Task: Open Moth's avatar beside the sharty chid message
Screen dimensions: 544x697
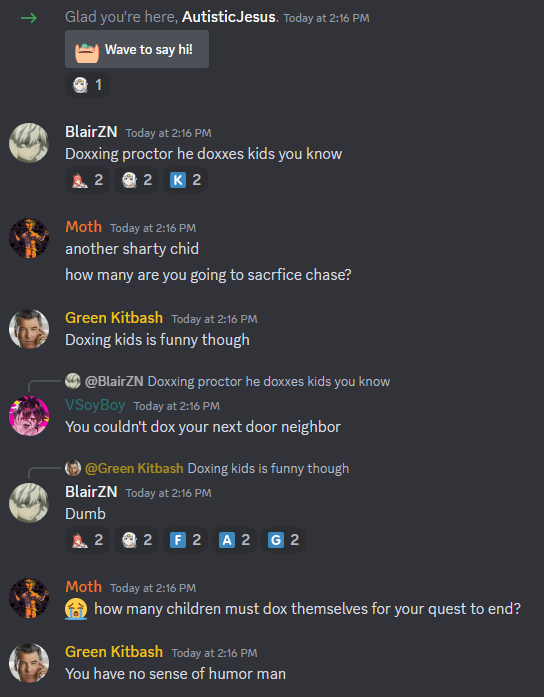Action: click(29, 238)
